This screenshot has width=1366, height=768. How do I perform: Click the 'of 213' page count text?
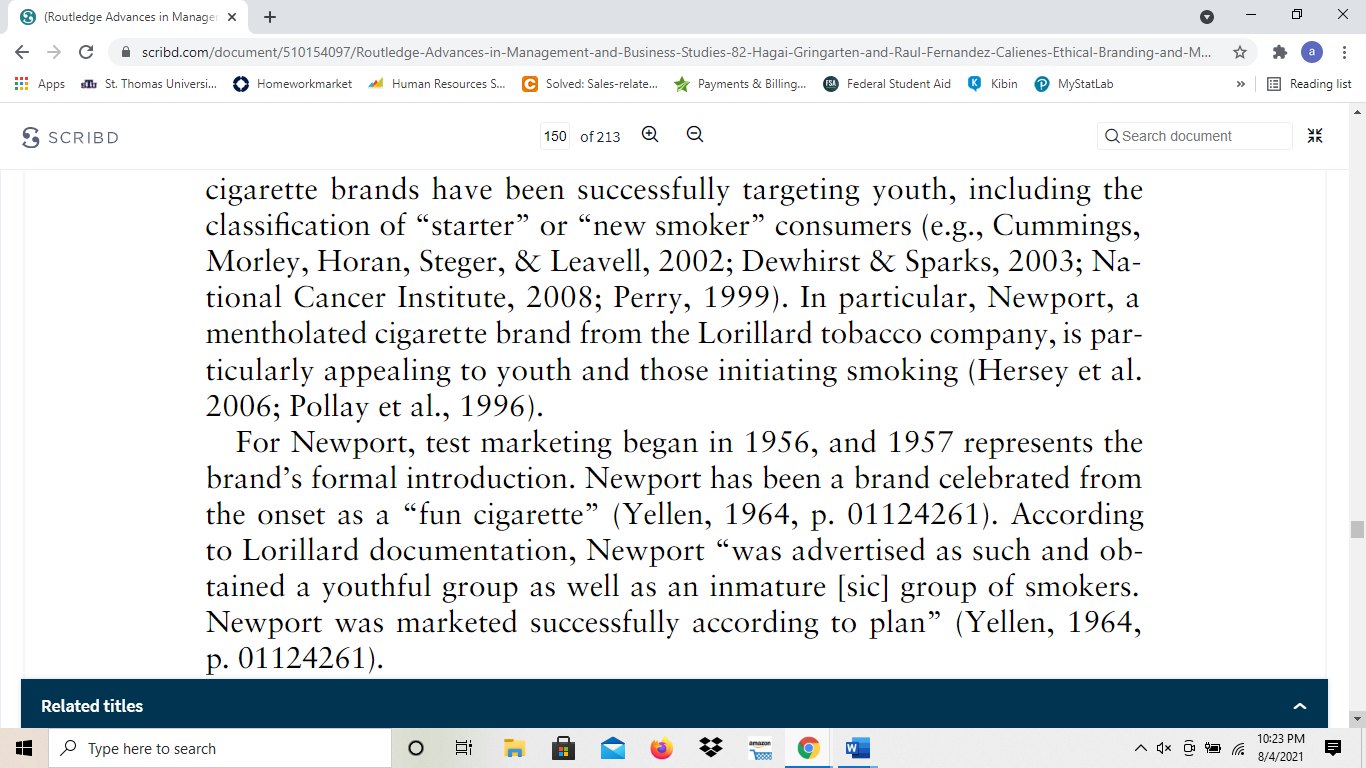click(600, 137)
